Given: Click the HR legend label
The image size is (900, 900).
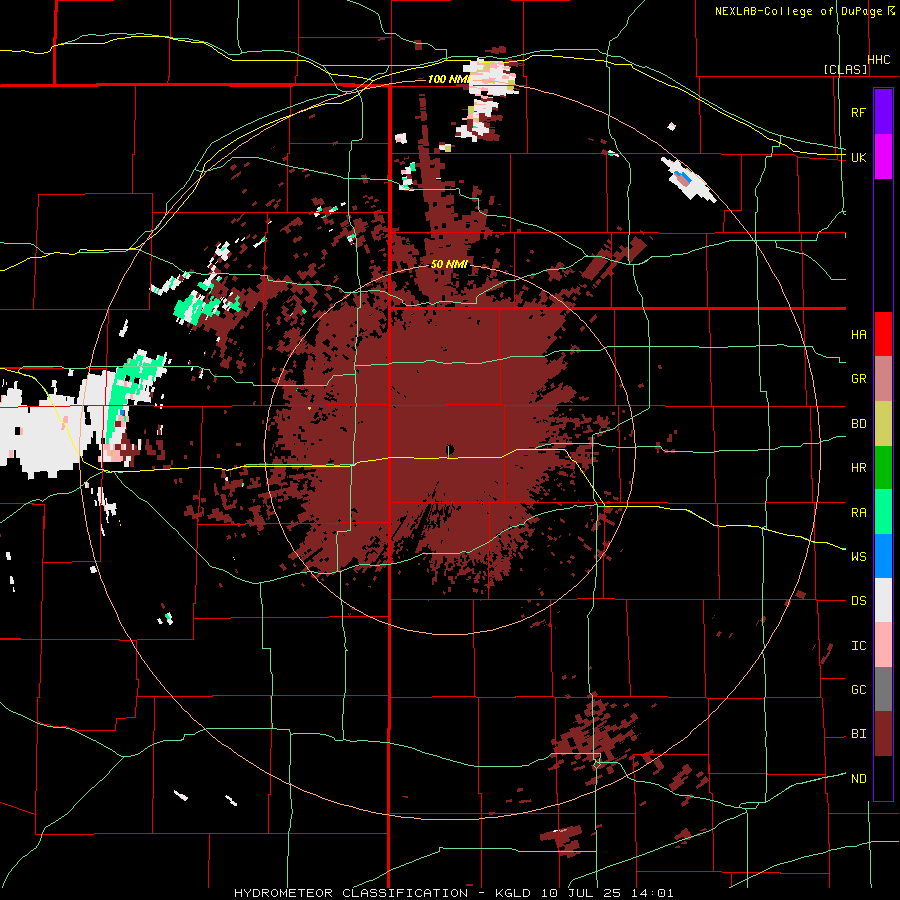Looking at the screenshot, I should 859,468.
